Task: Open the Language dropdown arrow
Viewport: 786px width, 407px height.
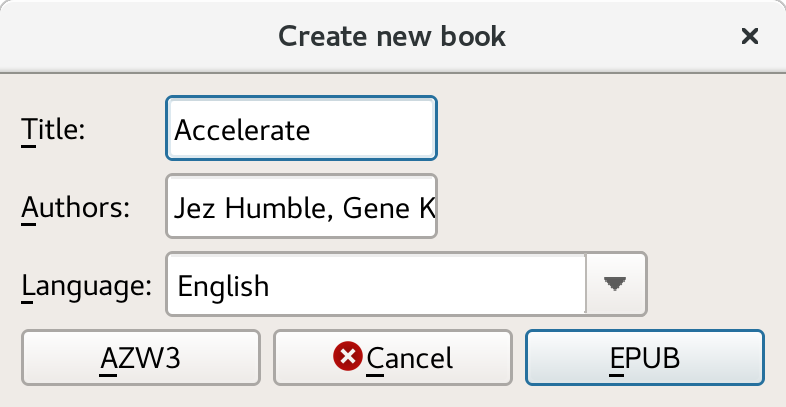Action: [x=617, y=284]
